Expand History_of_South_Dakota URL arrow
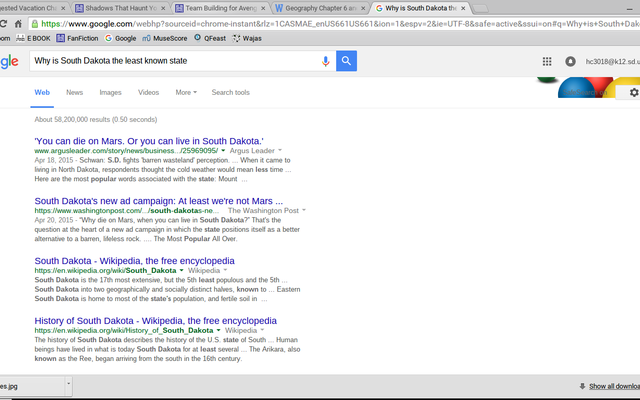Image resolution: width=640 pixels, height=400 pixels. [x=218, y=331]
